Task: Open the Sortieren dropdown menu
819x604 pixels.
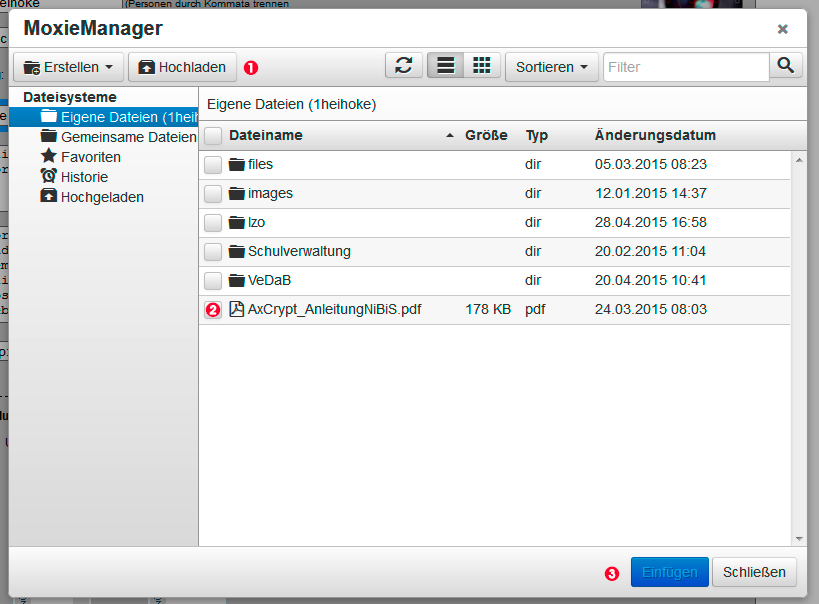Action: click(552, 67)
